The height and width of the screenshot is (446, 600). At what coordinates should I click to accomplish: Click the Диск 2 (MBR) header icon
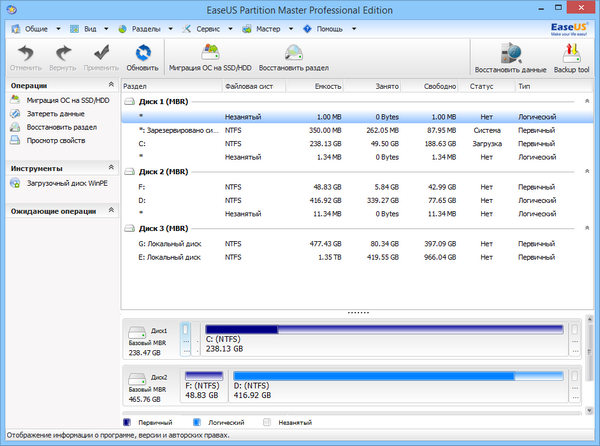[x=130, y=172]
